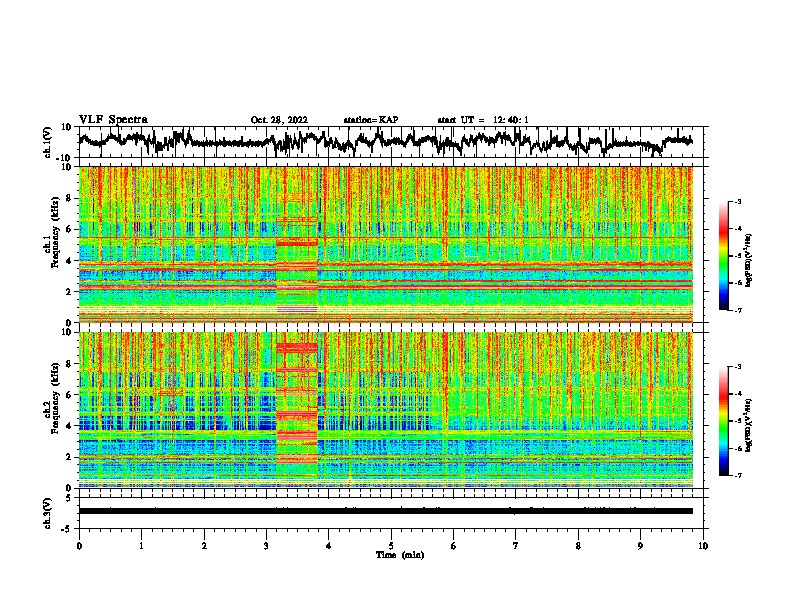Click the "Time (min)" axis label
Image resolution: width=792 pixels, height=612 pixels.
point(400,555)
